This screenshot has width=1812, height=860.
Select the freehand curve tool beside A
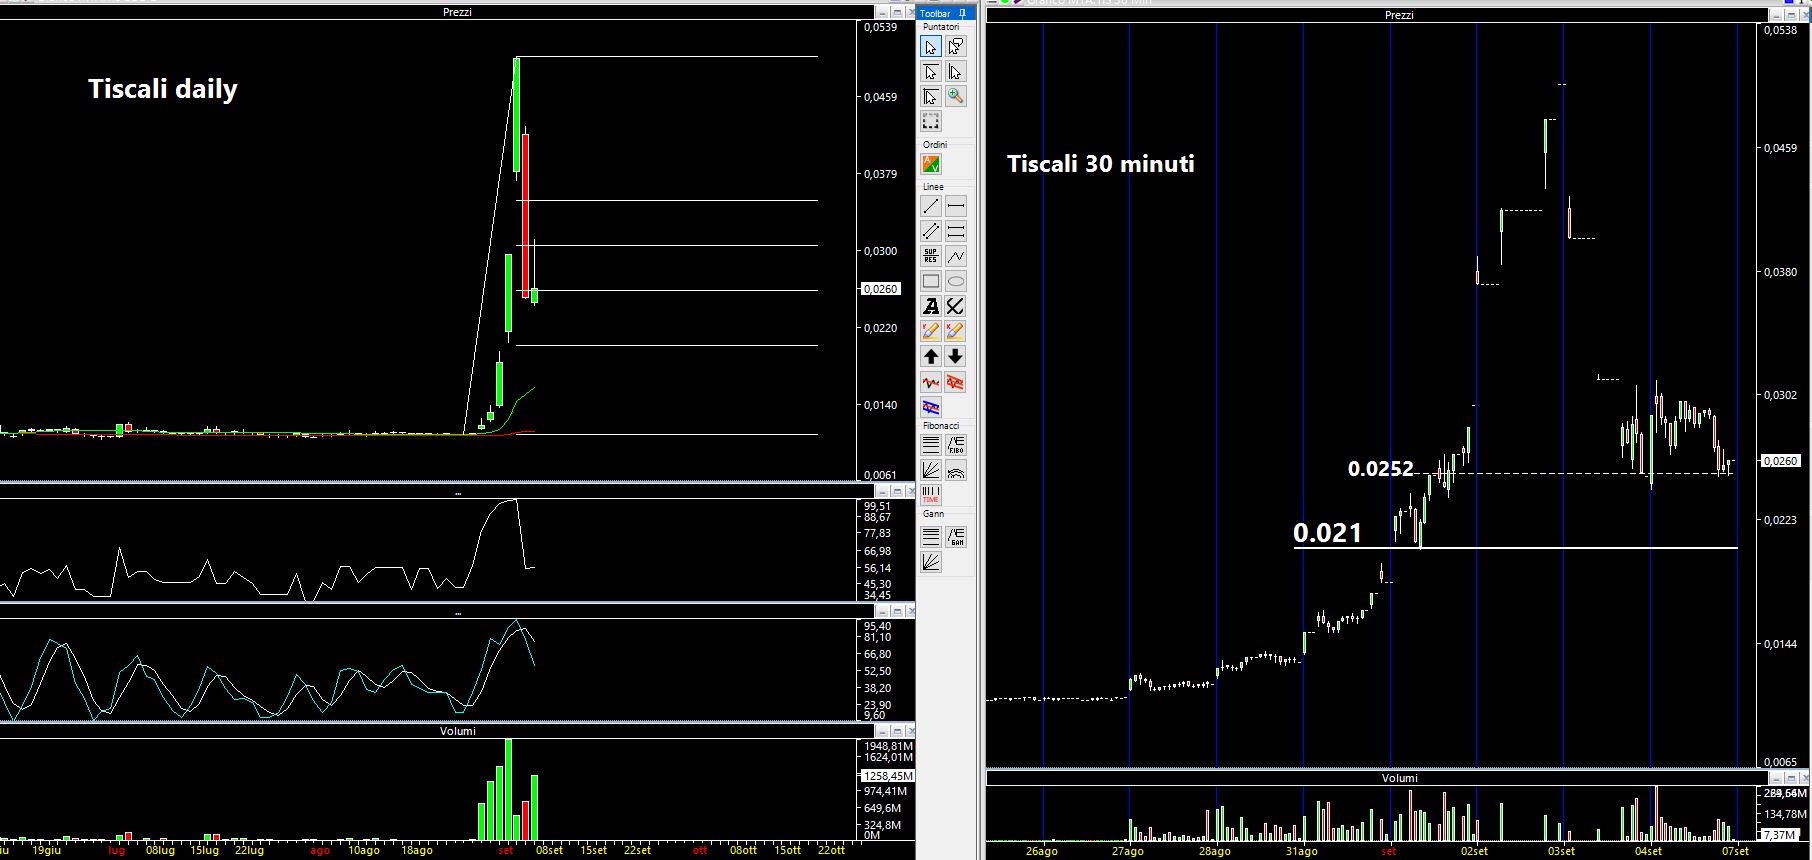tap(956, 306)
